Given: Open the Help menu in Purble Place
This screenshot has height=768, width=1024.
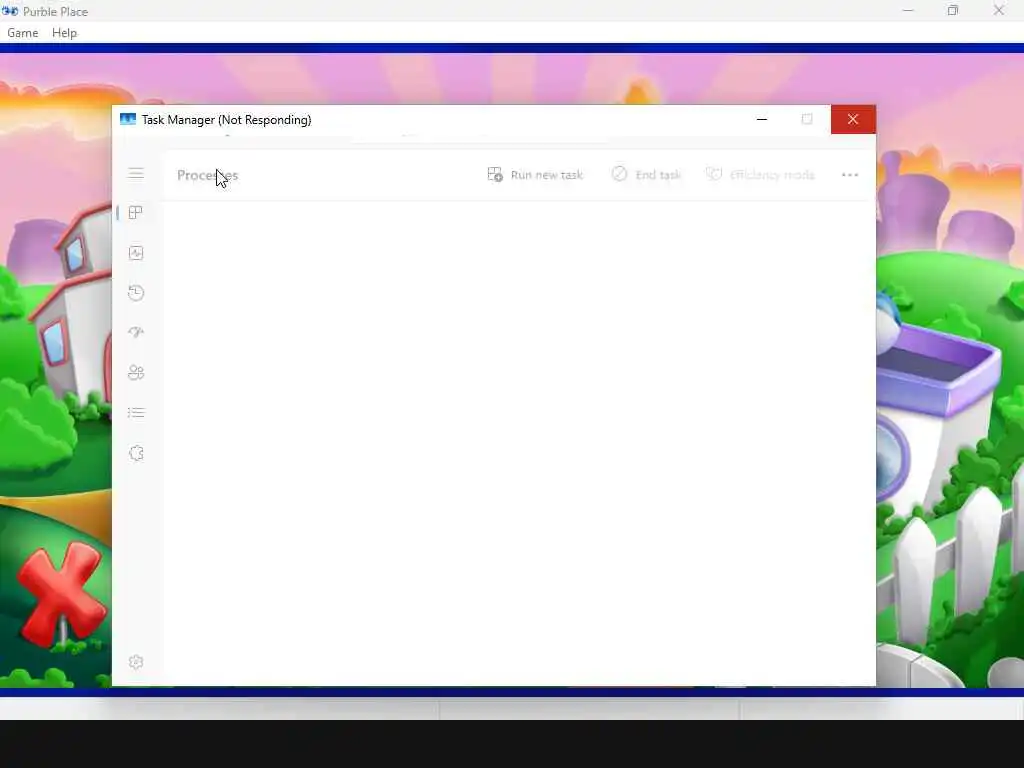Looking at the screenshot, I should (65, 33).
